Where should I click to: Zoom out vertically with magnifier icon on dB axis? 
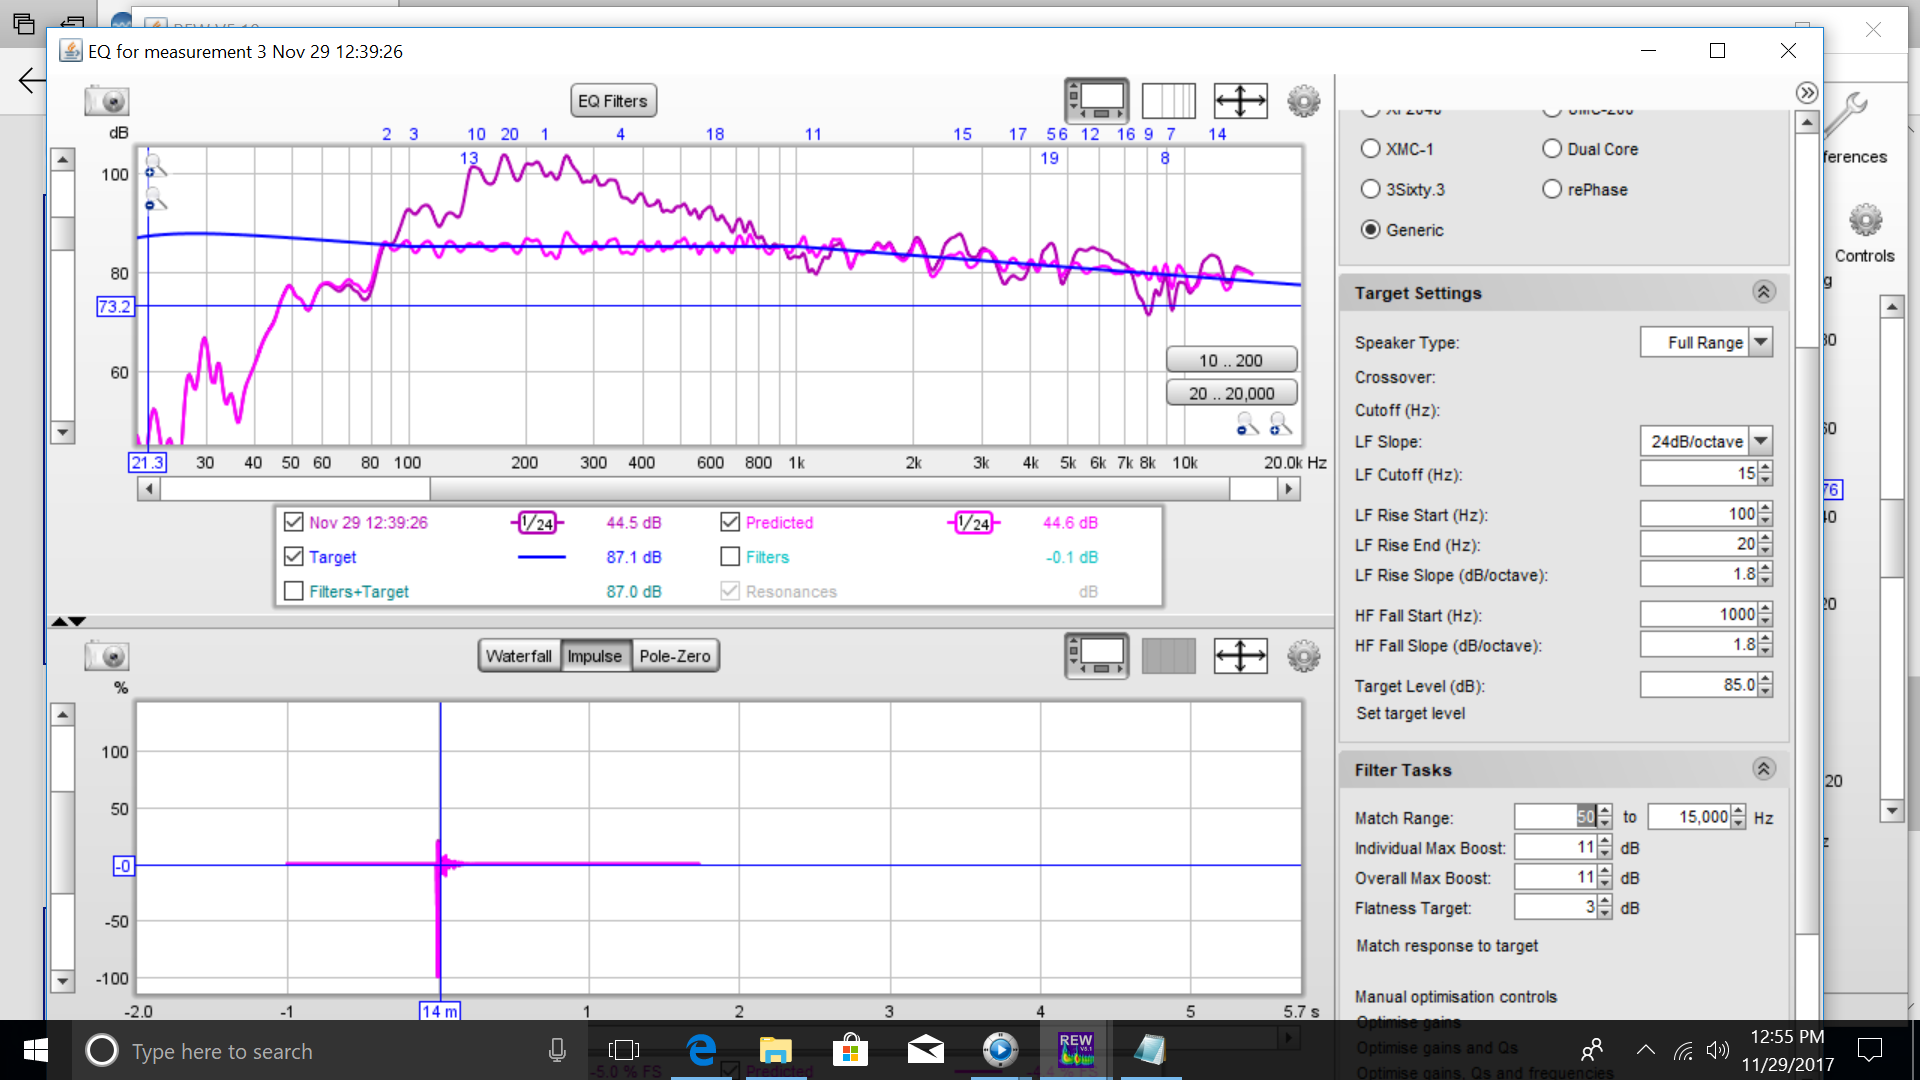pyautogui.click(x=155, y=201)
